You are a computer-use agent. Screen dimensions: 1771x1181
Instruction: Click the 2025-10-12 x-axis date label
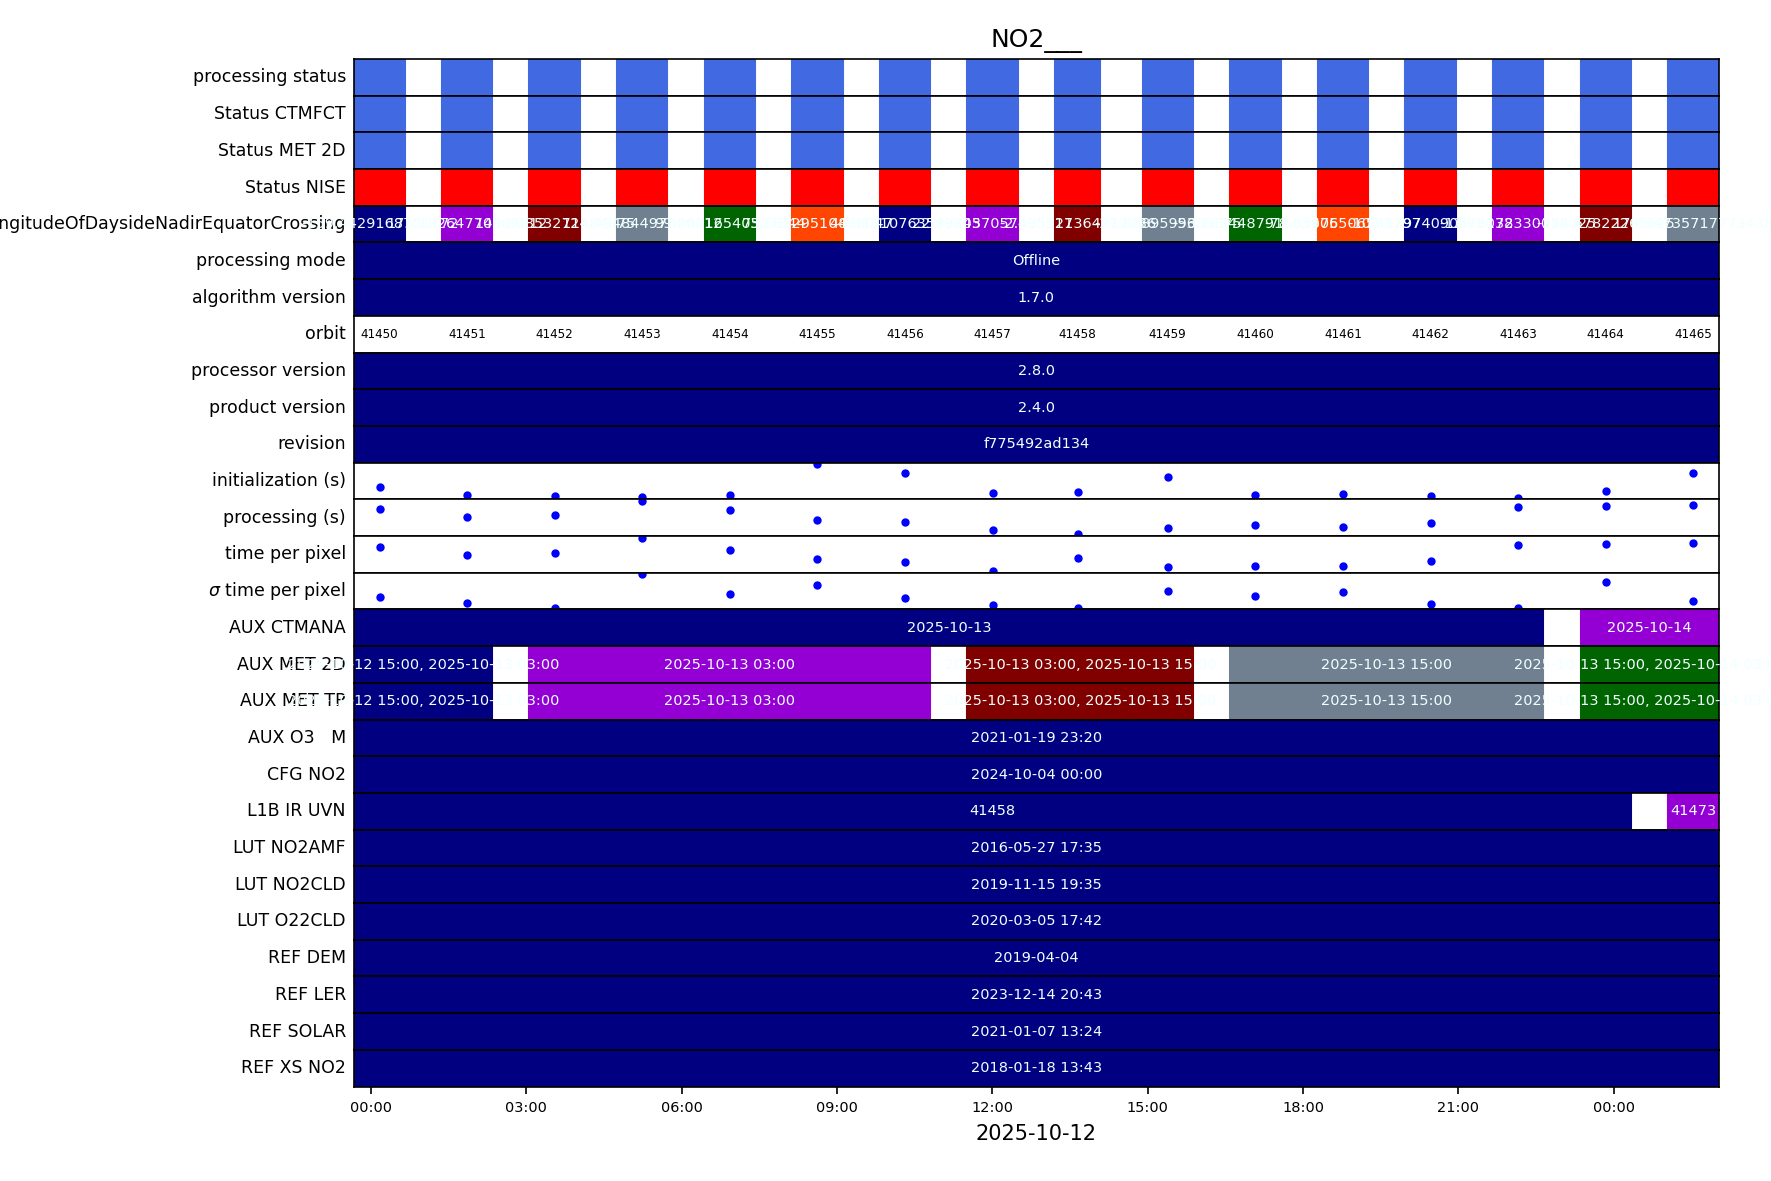coord(1035,1133)
